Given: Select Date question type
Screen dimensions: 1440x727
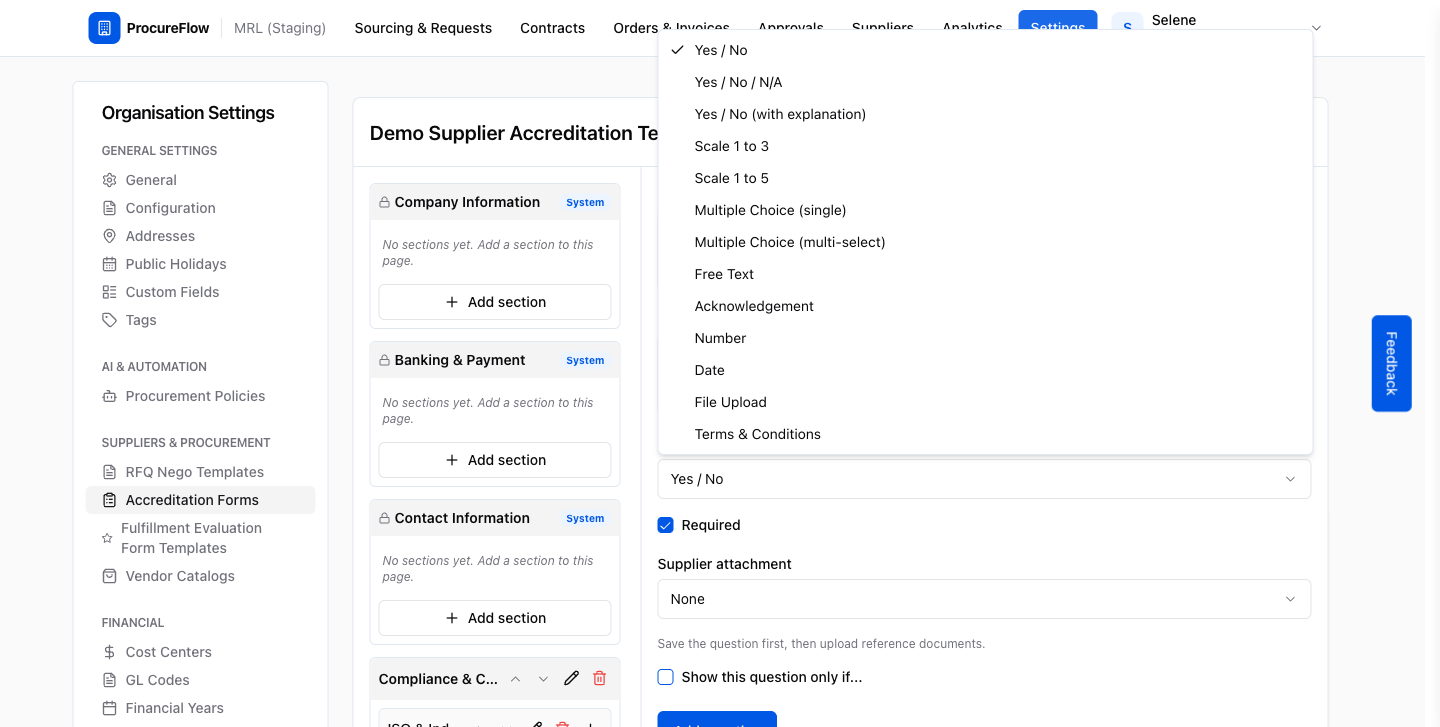Looking at the screenshot, I should point(985,370).
